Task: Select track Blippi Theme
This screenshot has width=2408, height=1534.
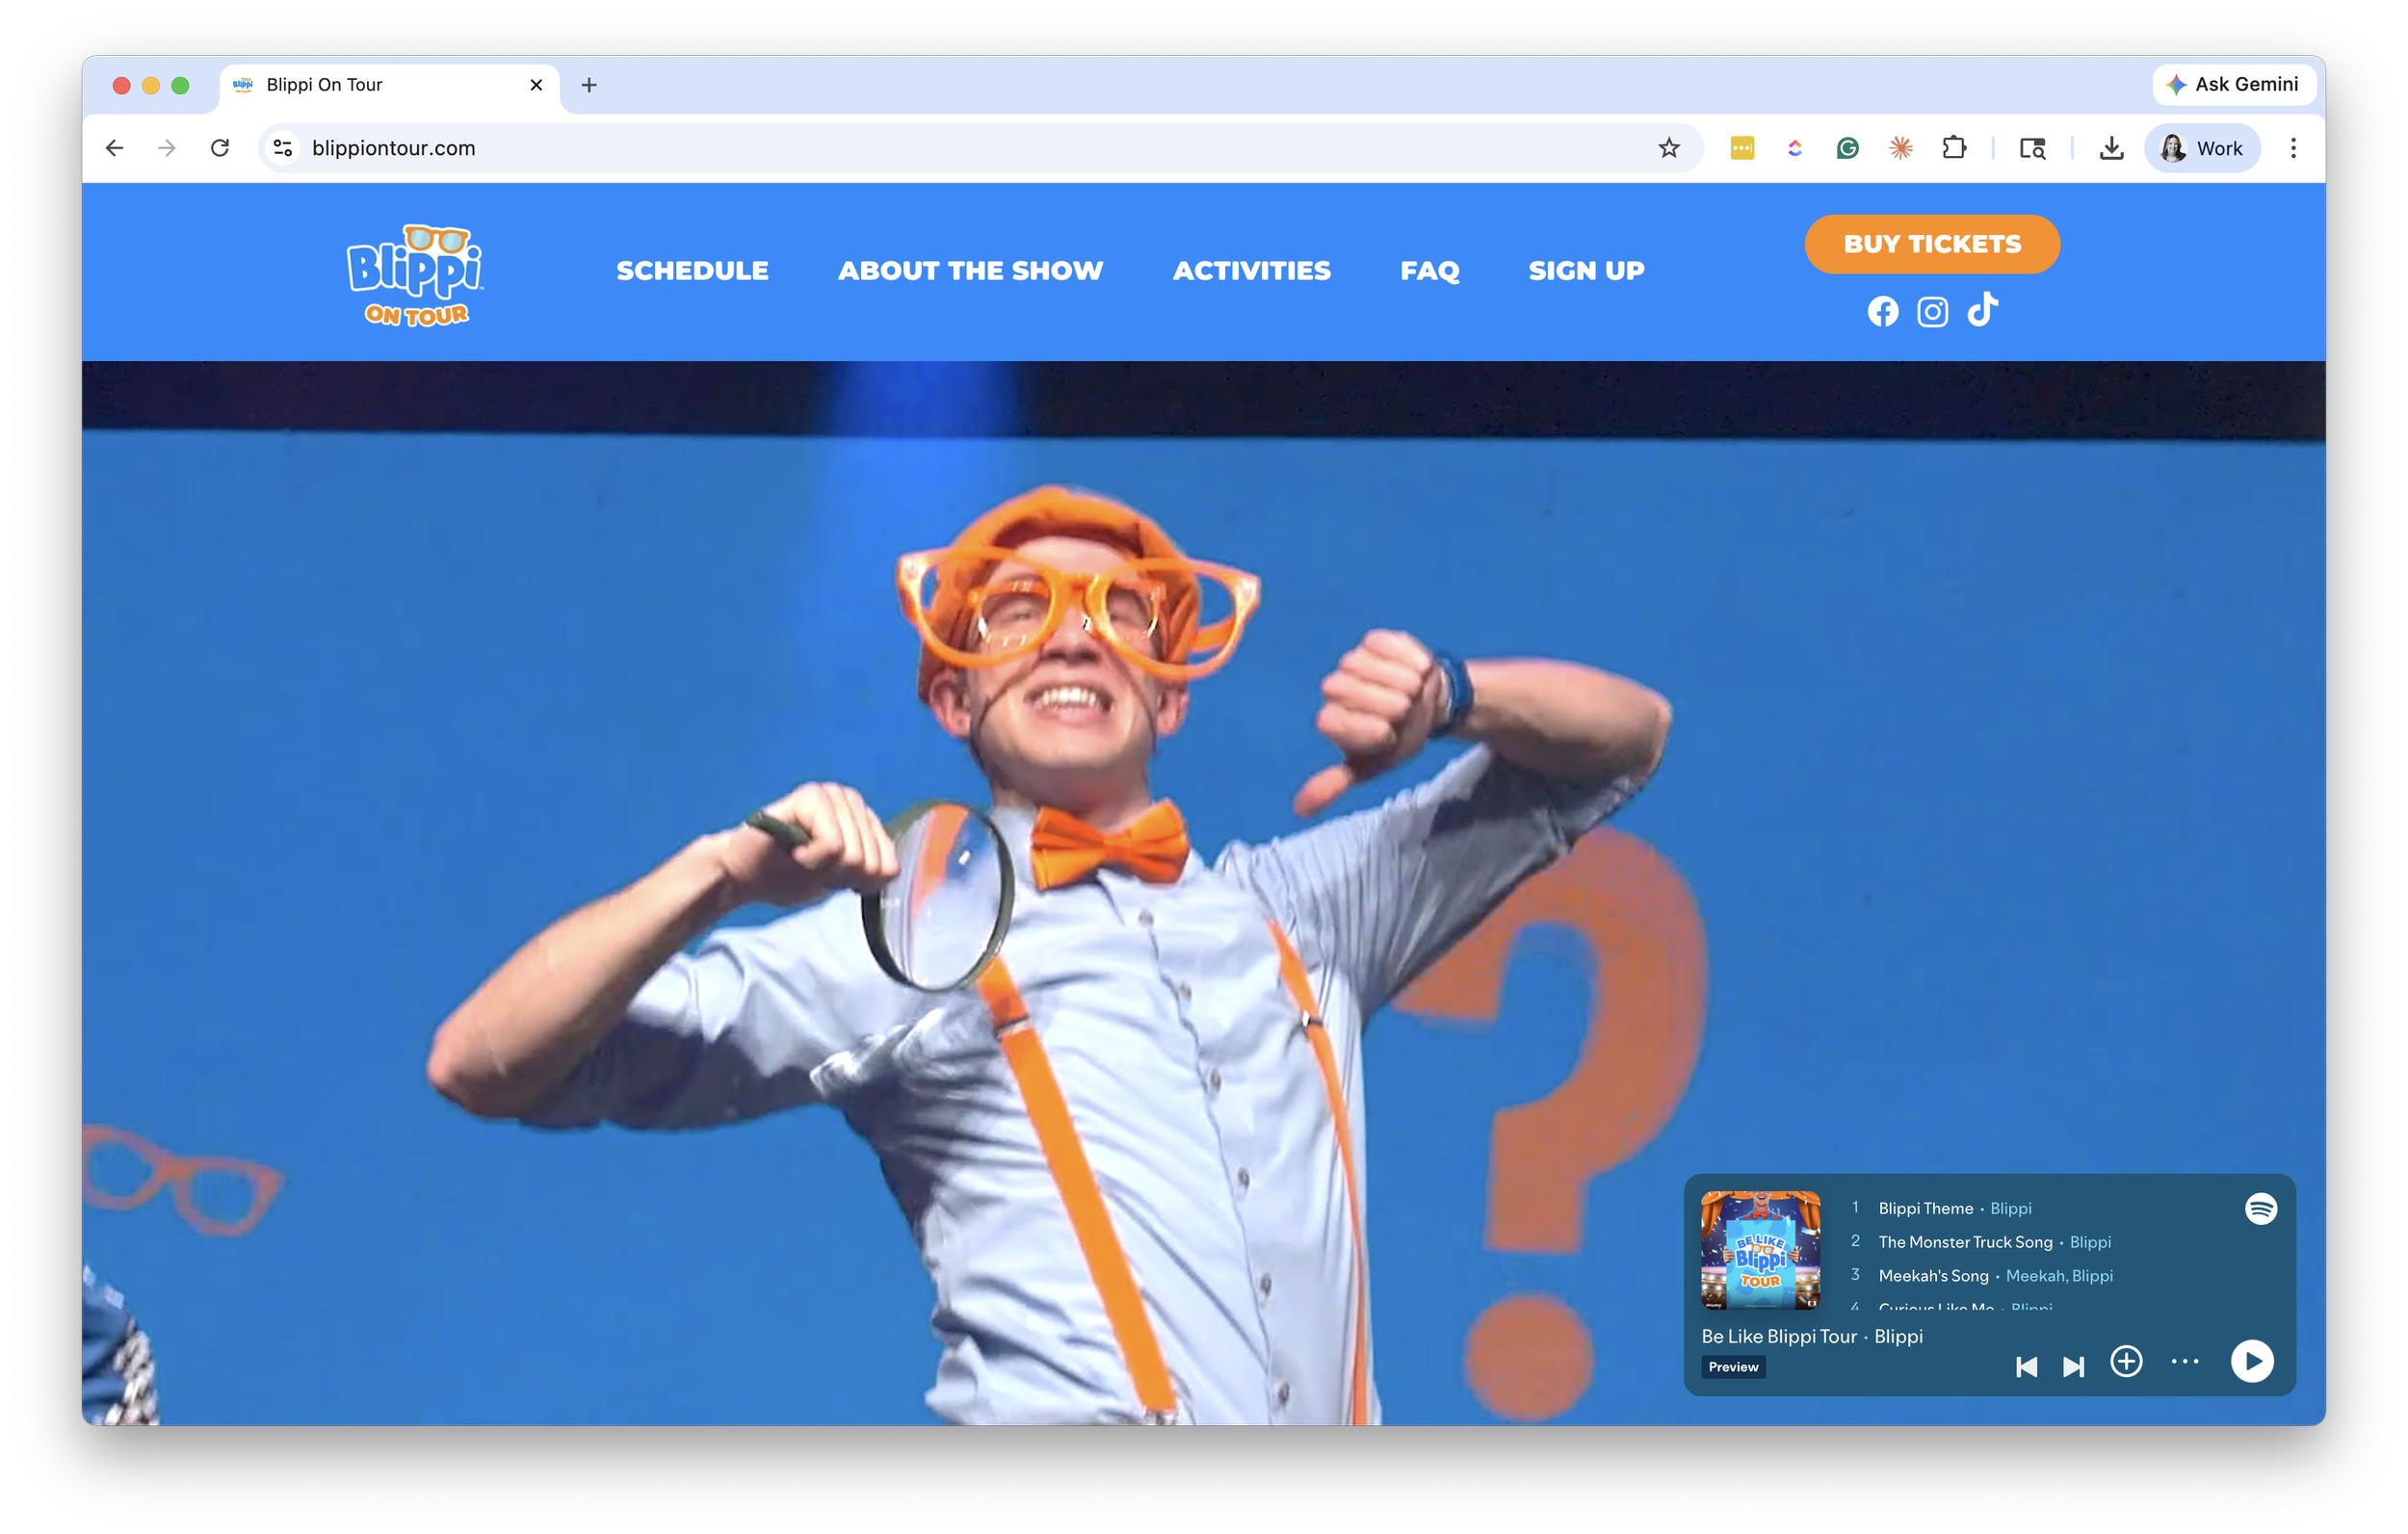Action: (x=1925, y=1208)
